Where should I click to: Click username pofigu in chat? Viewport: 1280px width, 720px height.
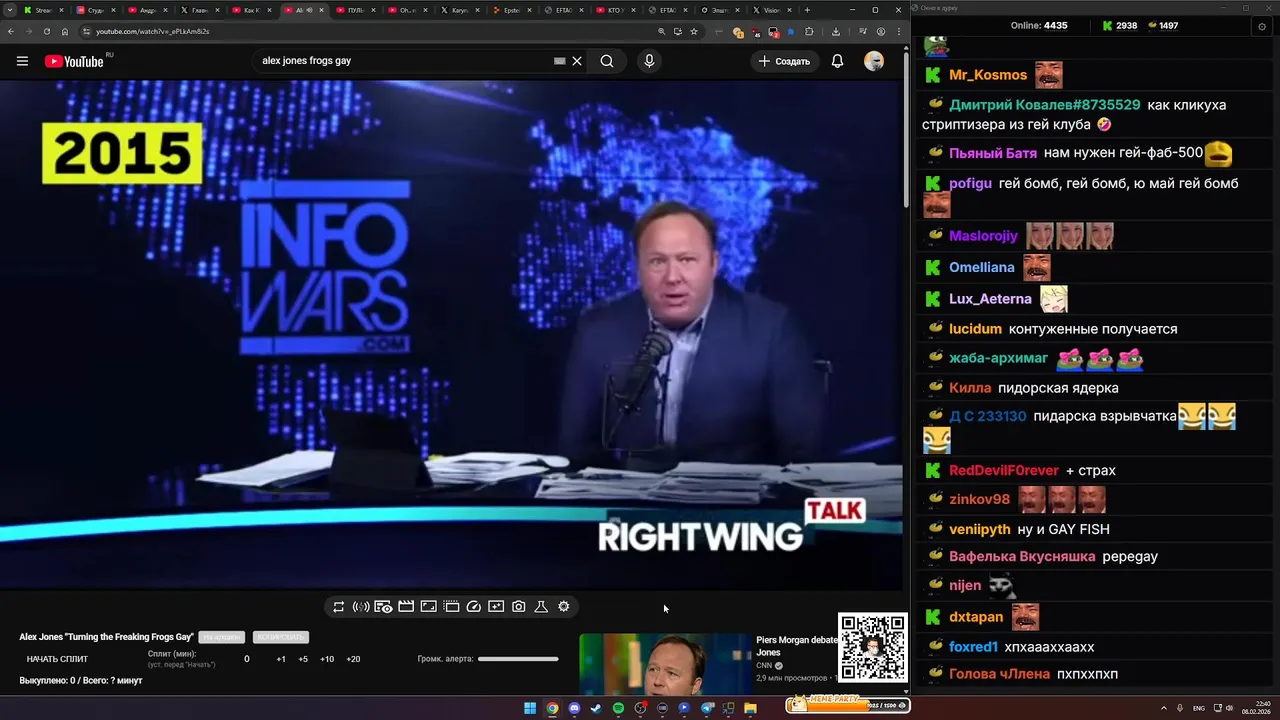[970, 183]
